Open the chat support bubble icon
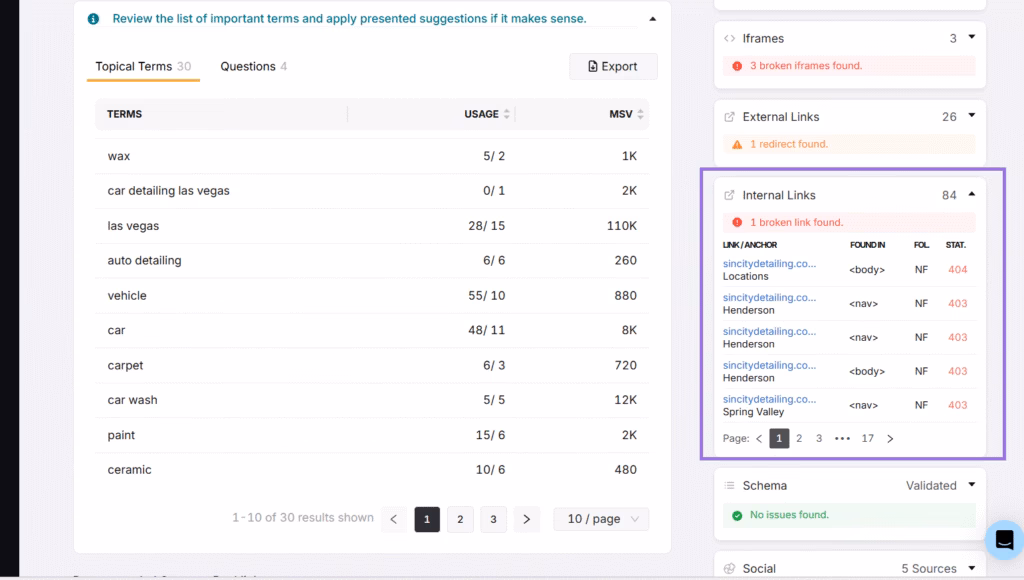Screen dimensions: 1024x580 [x=1003, y=540]
